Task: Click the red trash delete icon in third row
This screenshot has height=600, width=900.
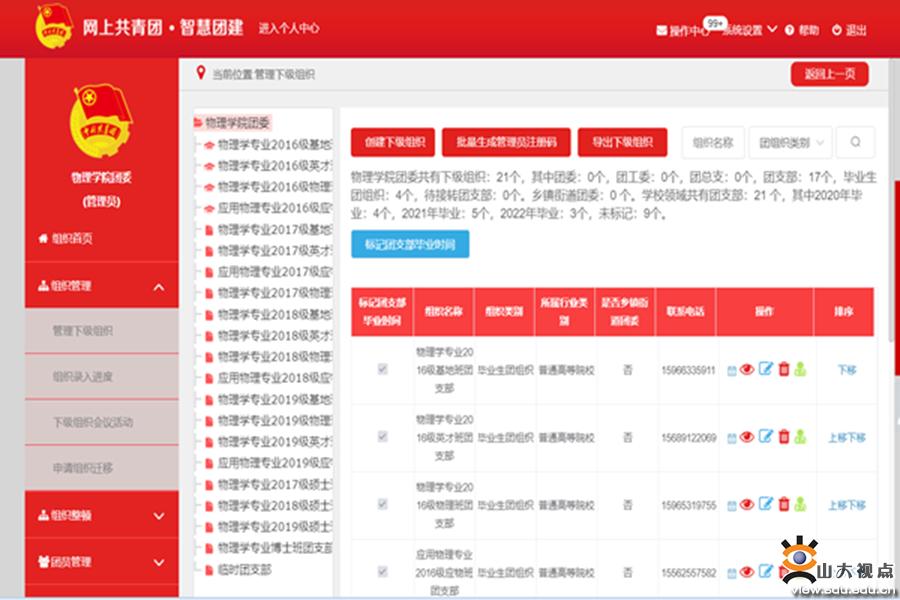Action: (784, 505)
